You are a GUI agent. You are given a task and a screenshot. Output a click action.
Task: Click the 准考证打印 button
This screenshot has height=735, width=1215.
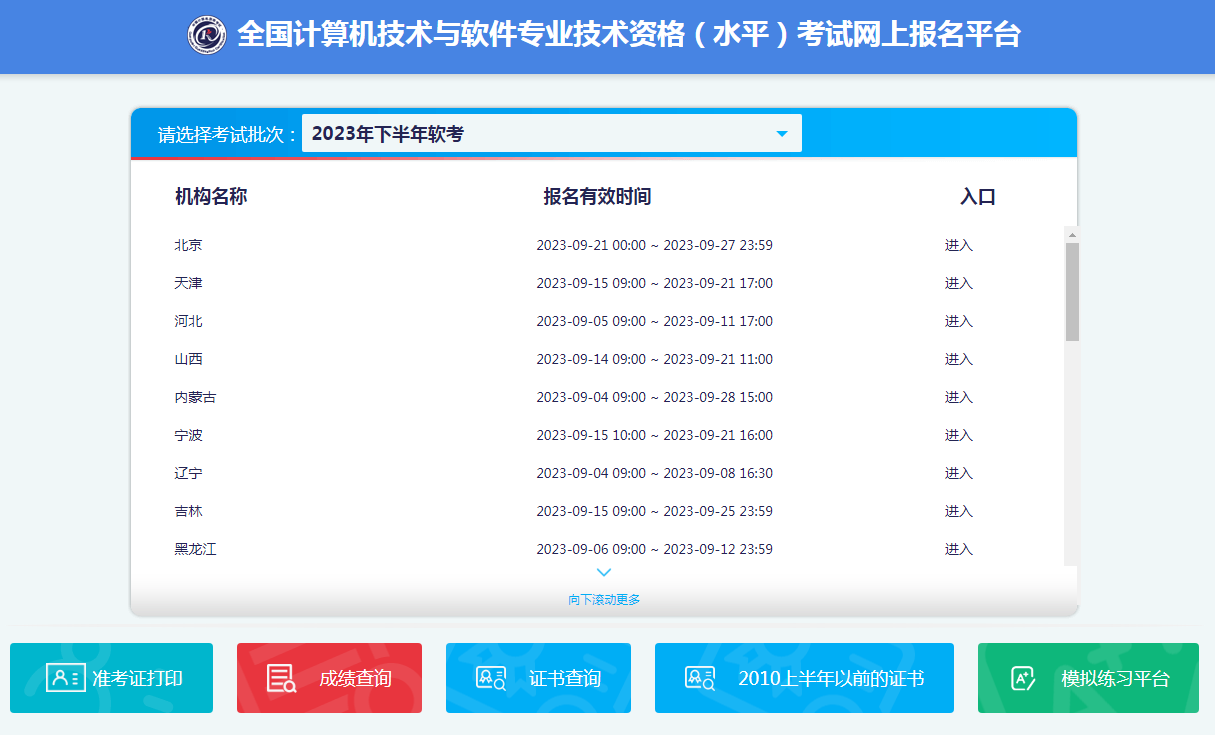pos(111,677)
